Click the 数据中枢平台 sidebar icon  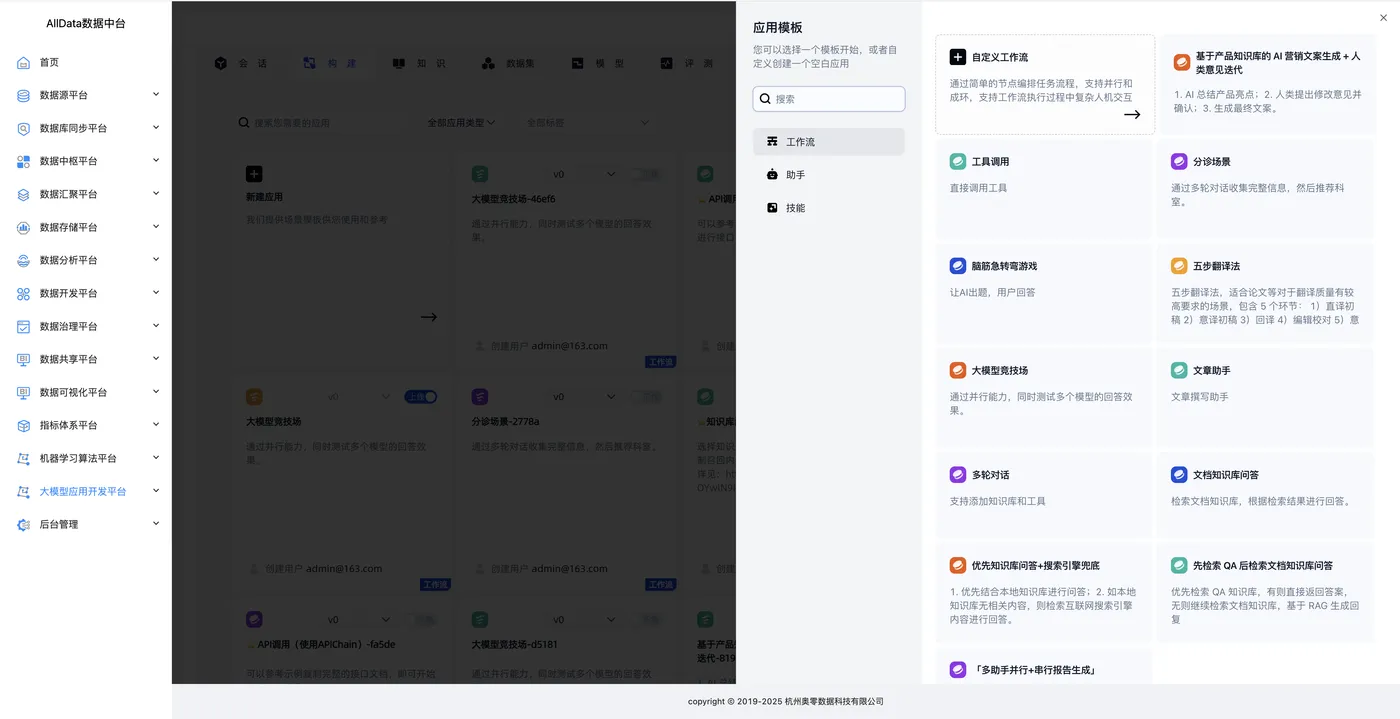point(23,161)
